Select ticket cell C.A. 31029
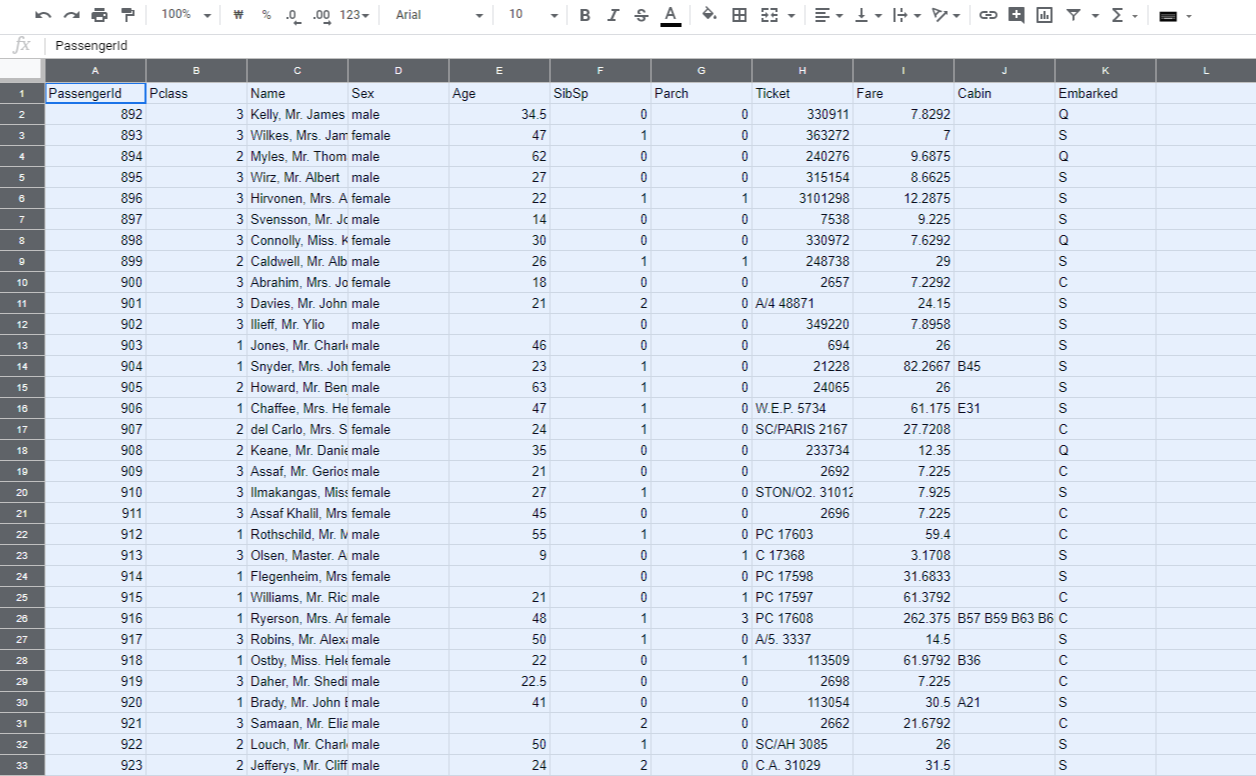Viewport: 1256px width, 776px height. (802, 765)
